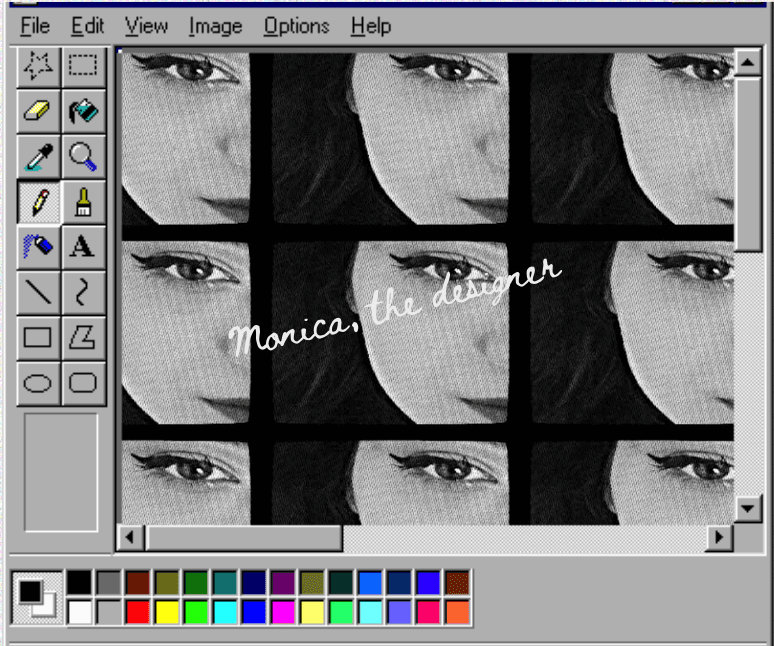Open the File menu
The height and width of the screenshot is (646, 774).
(x=35, y=25)
